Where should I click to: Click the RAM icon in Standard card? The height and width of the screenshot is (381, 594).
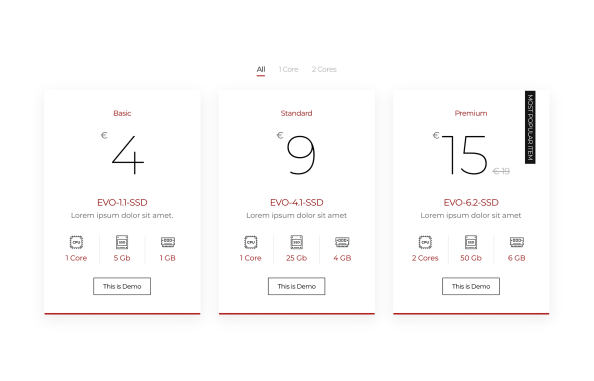[342, 242]
